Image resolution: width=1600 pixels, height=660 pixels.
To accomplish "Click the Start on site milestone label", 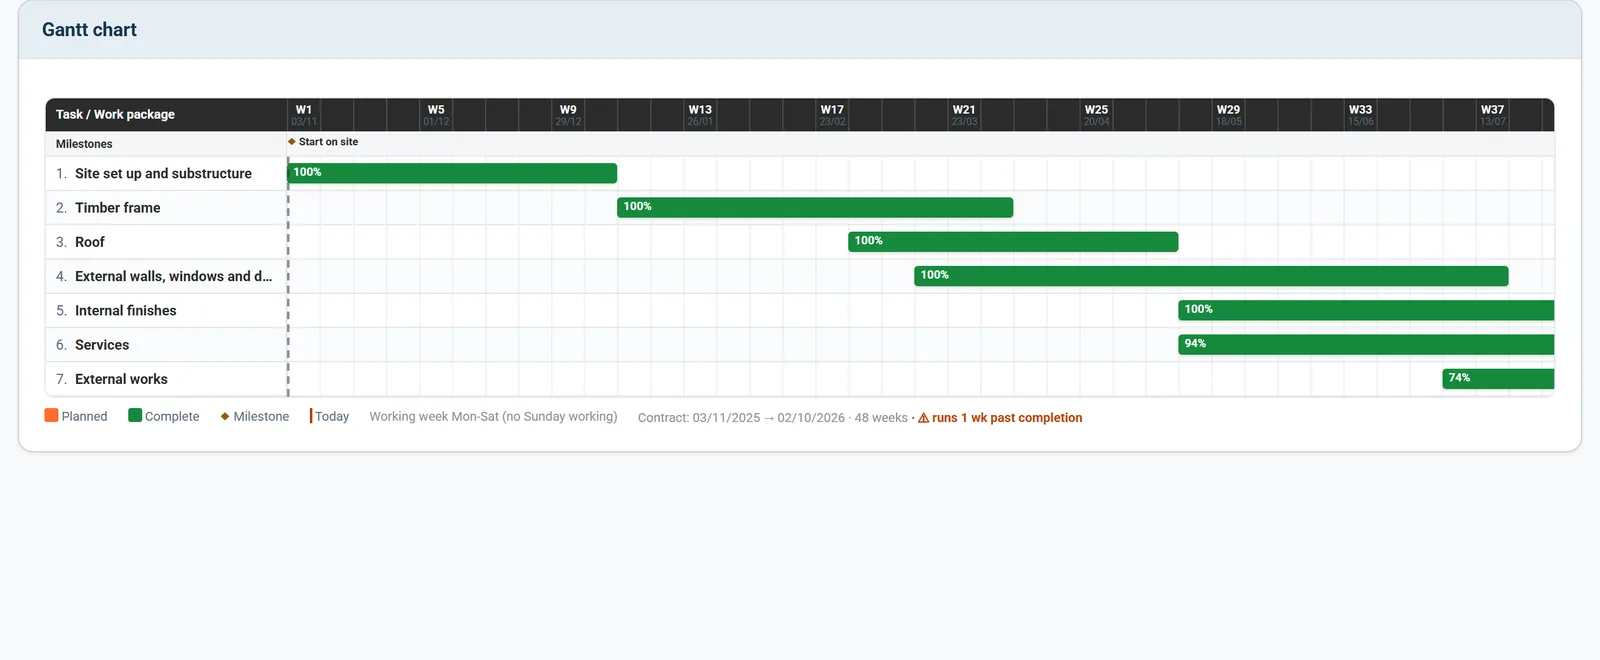I will coord(328,142).
